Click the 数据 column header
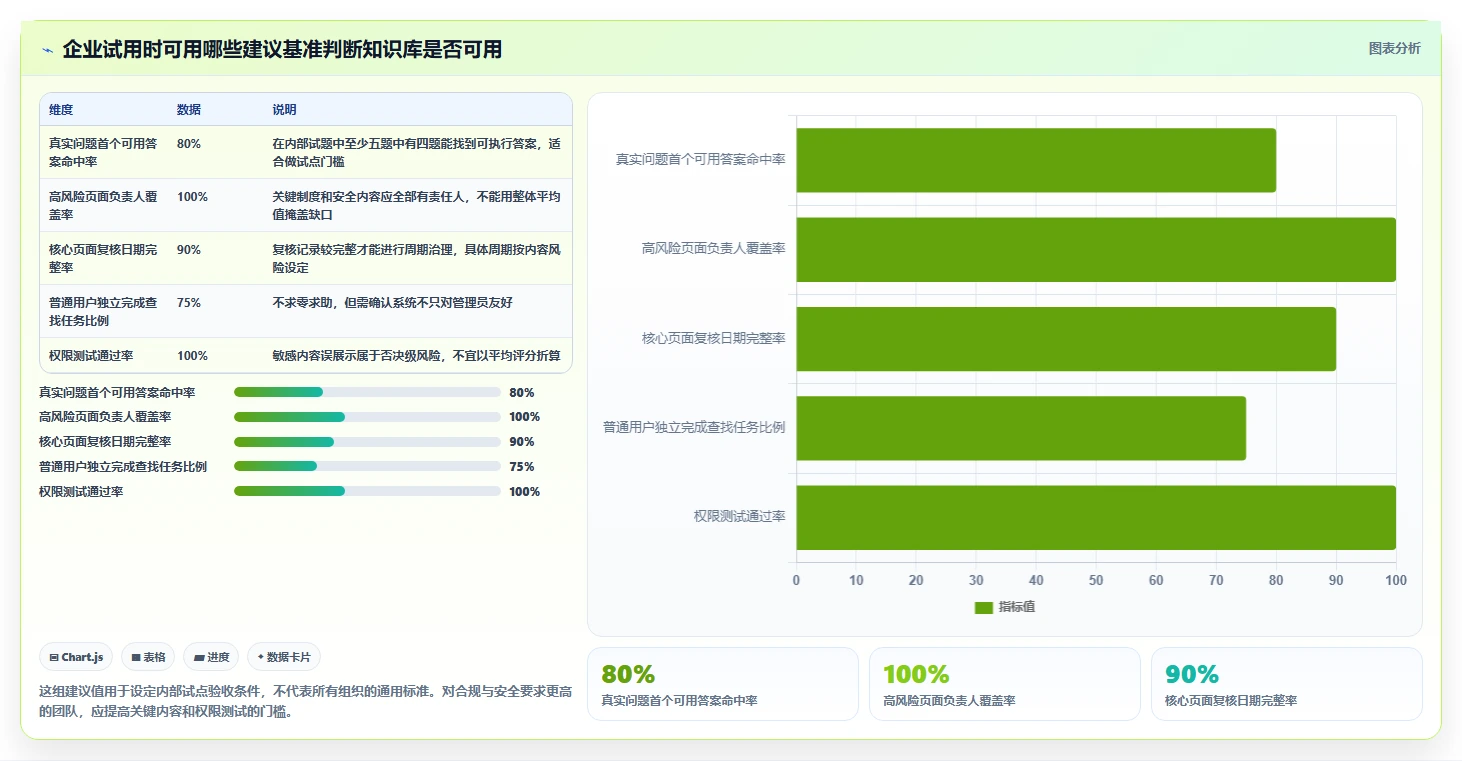 click(189, 110)
